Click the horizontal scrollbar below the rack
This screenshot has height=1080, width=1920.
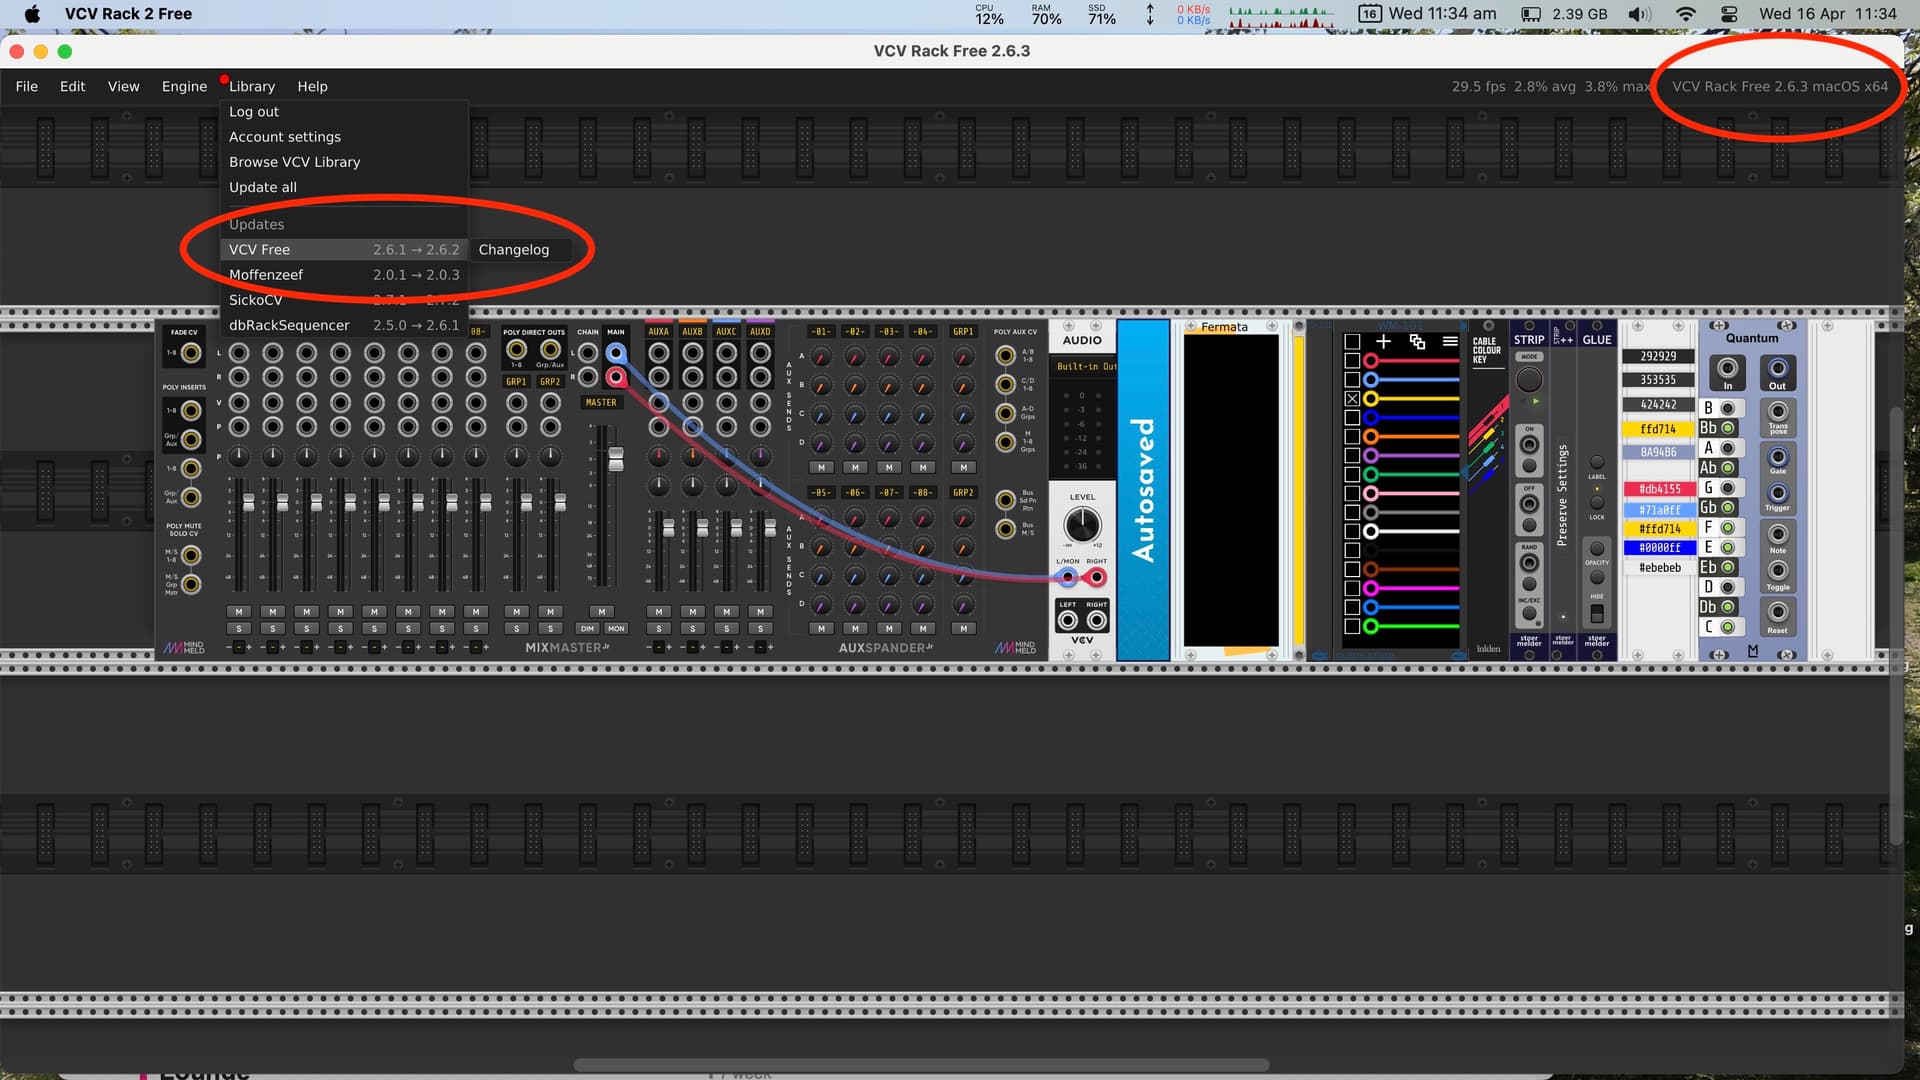[921, 1065]
